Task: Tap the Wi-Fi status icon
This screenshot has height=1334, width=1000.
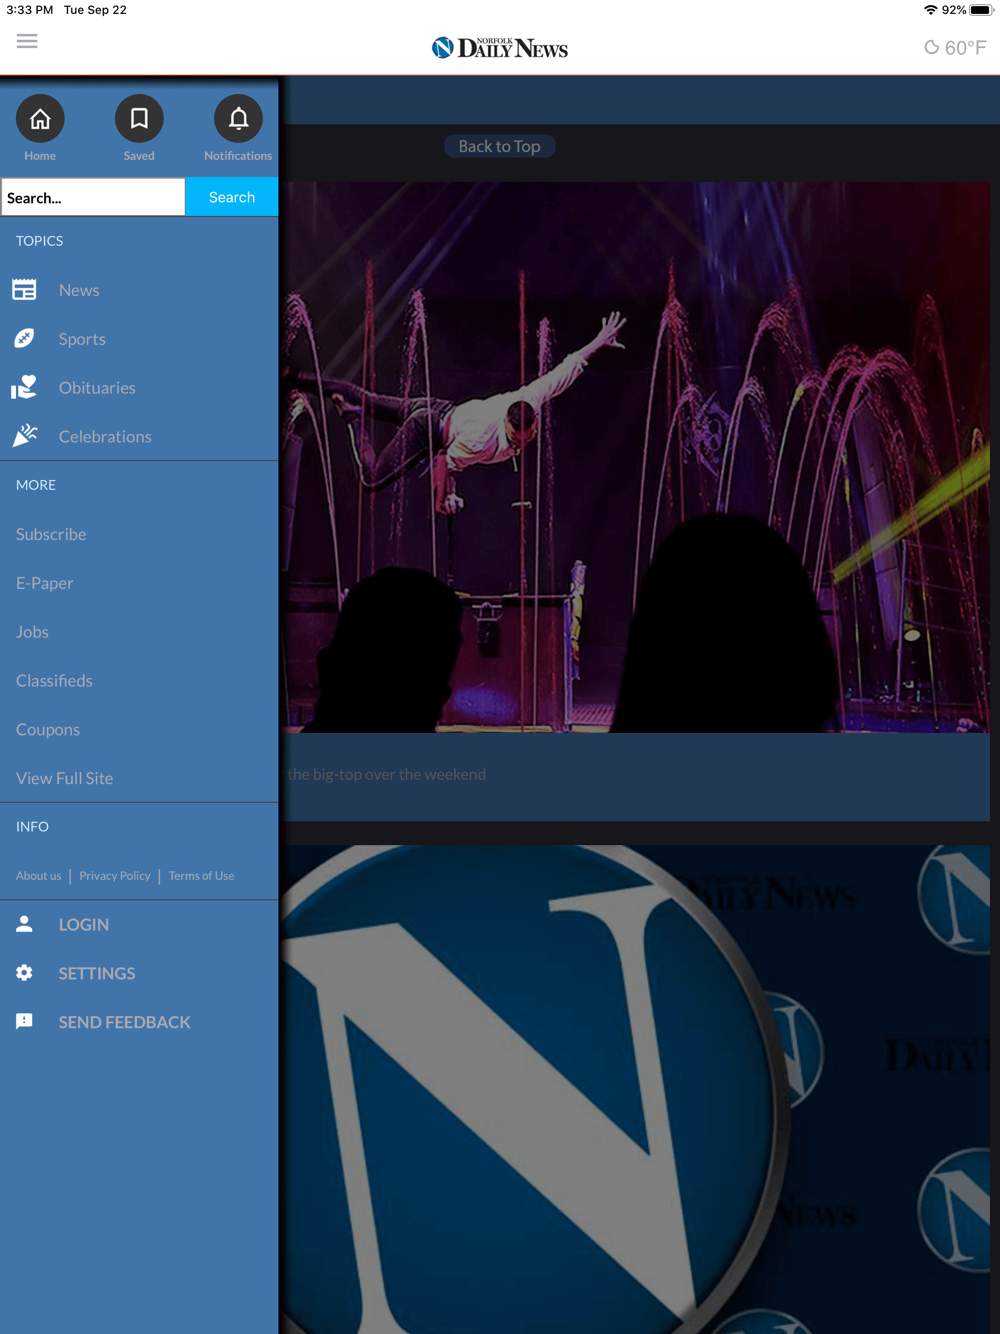Action: 930,10
